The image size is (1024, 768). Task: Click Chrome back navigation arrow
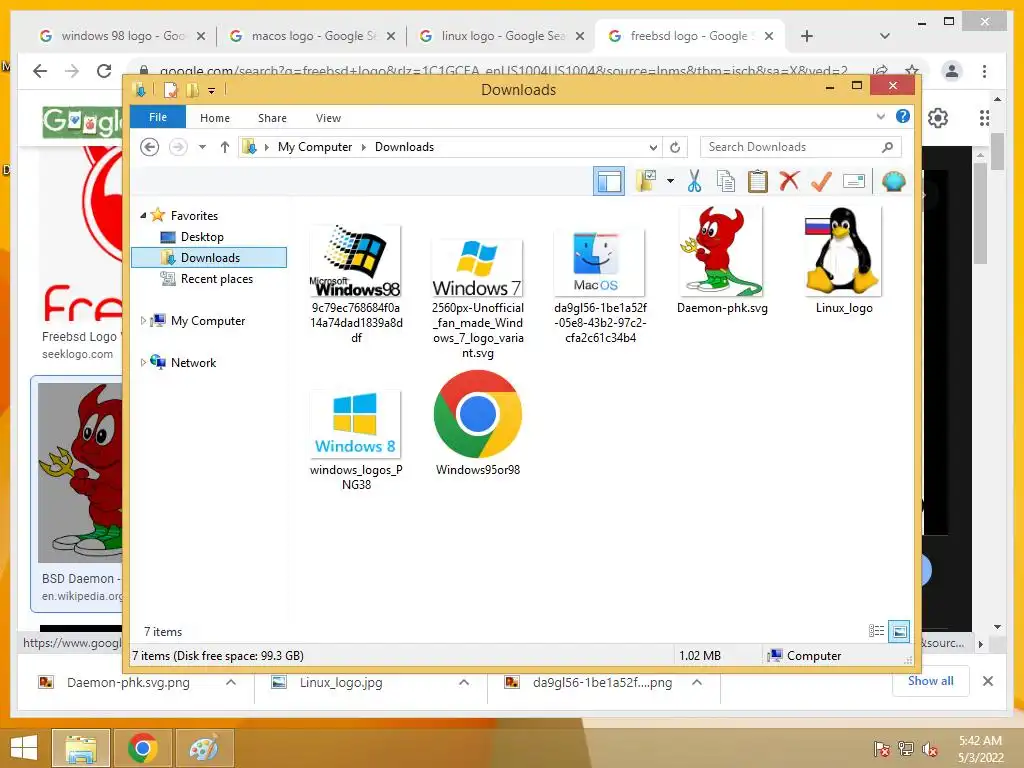[x=40, y=71]
